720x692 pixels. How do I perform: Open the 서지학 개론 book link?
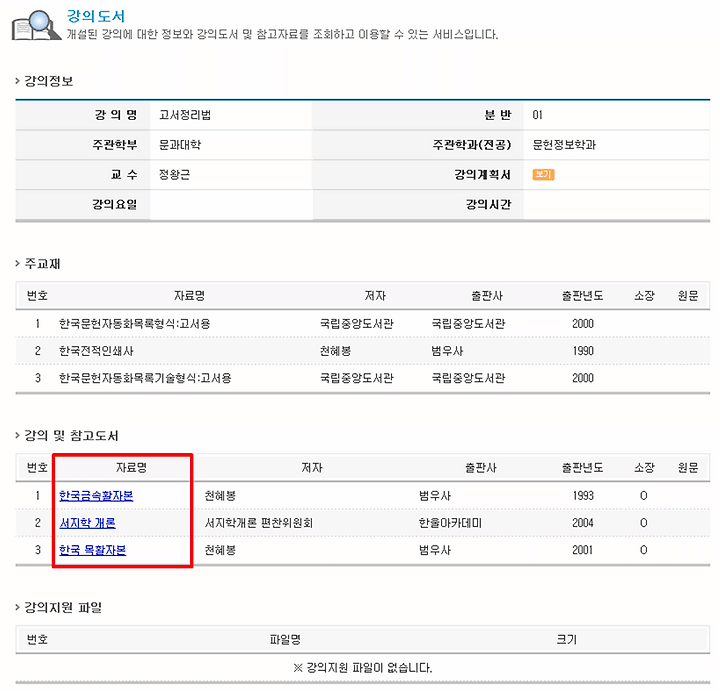(x=87, y=523)
